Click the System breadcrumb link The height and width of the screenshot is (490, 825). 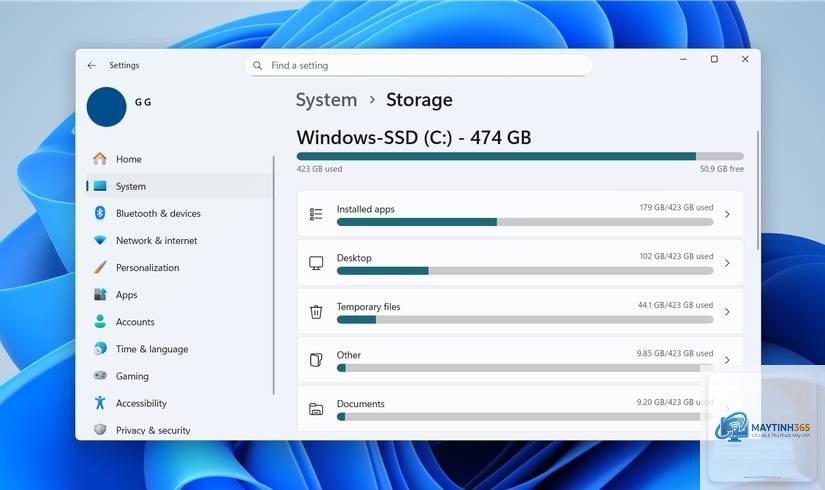pos(326,100)
